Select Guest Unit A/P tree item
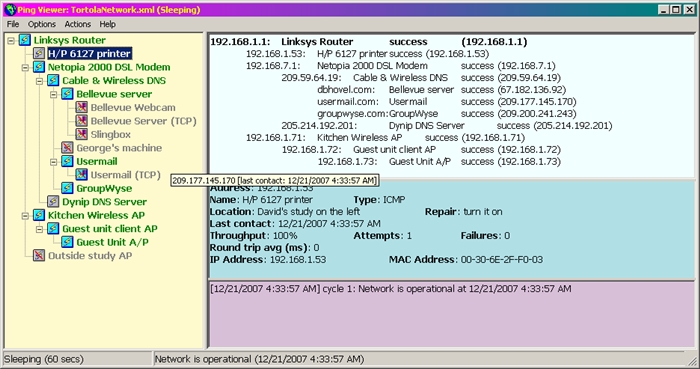This screenshot has height=369, width=700. pos(112,242)
